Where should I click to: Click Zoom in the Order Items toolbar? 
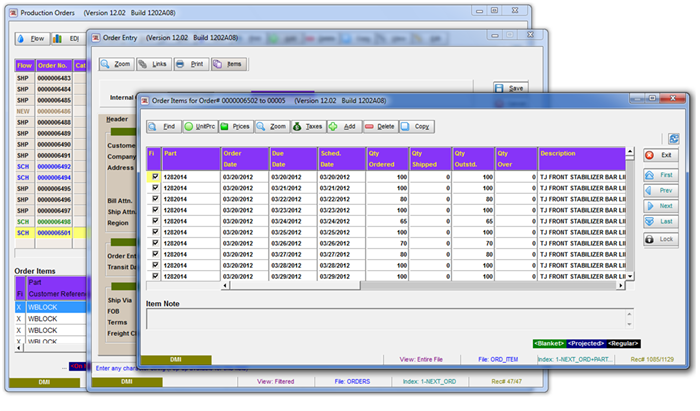point(272,127)
